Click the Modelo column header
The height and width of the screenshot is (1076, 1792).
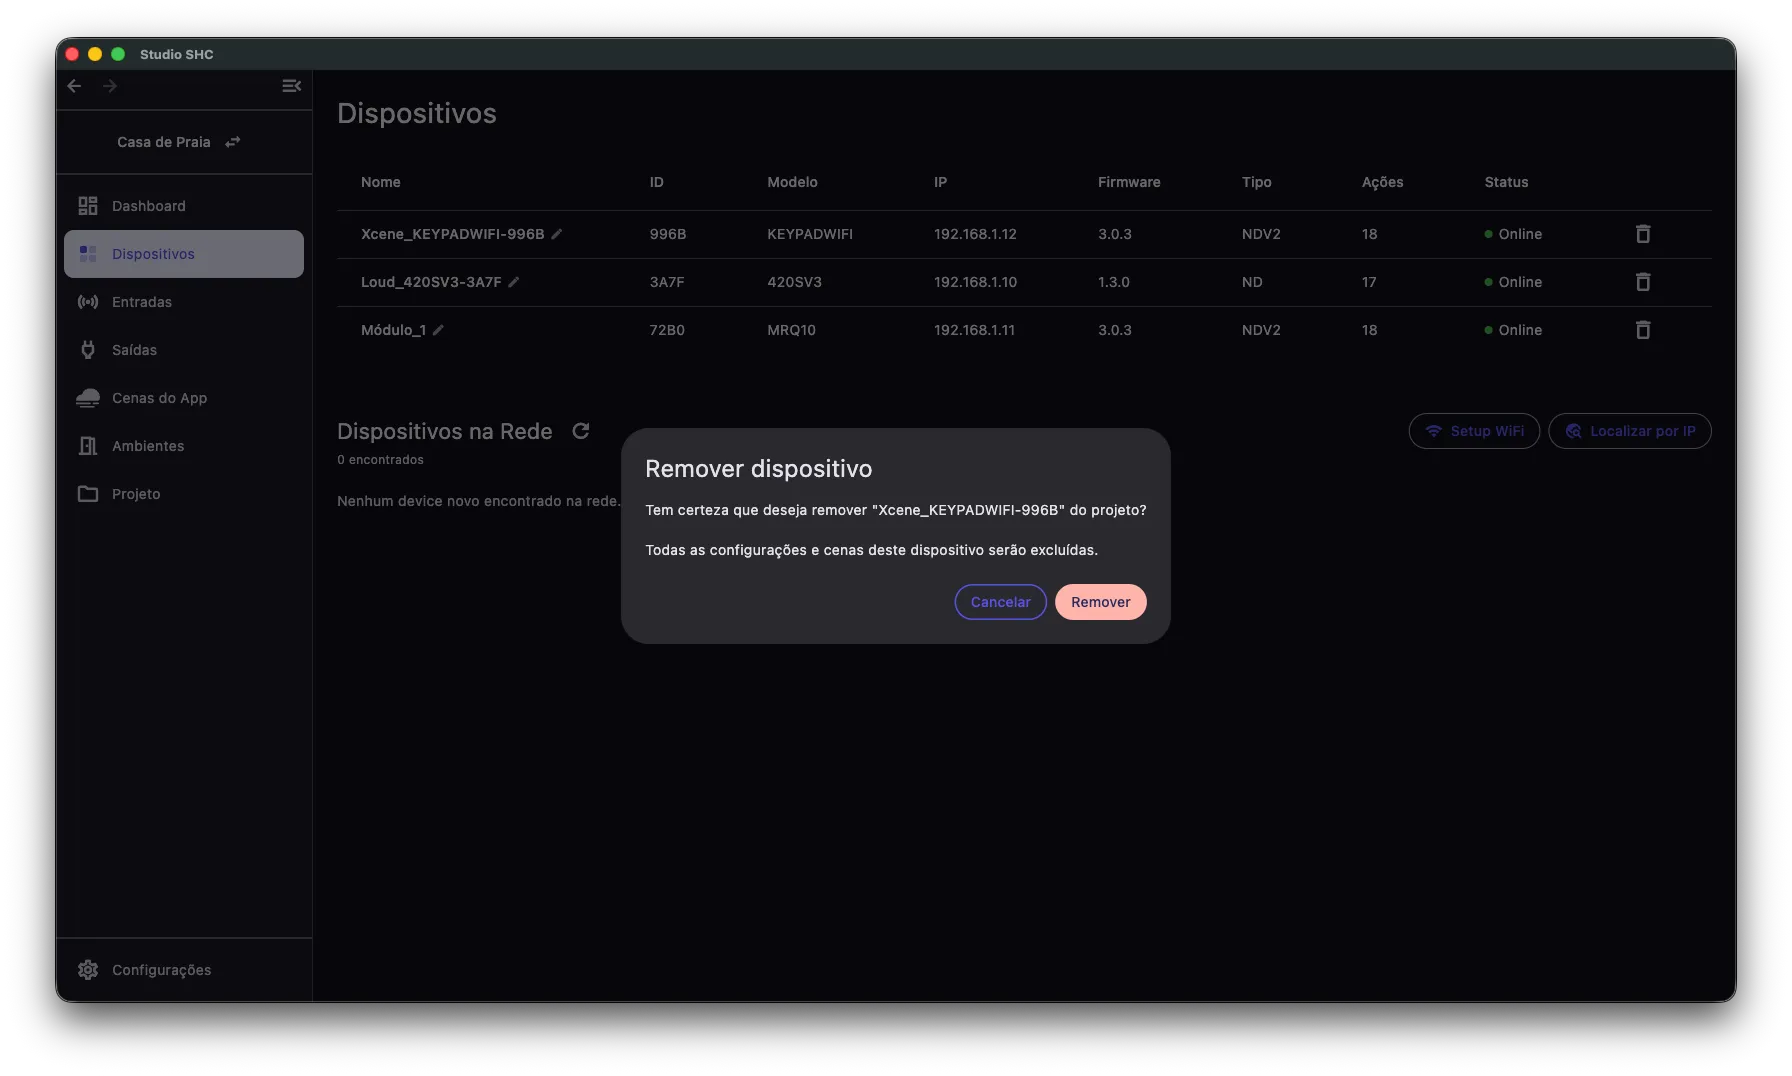(792, 182)
